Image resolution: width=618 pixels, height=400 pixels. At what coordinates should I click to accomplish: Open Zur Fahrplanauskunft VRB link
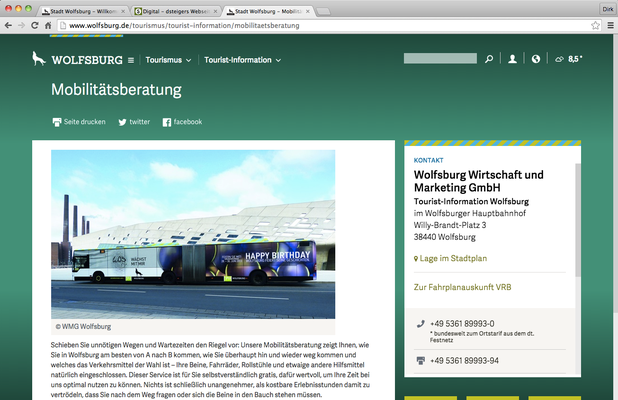[462, 287]
